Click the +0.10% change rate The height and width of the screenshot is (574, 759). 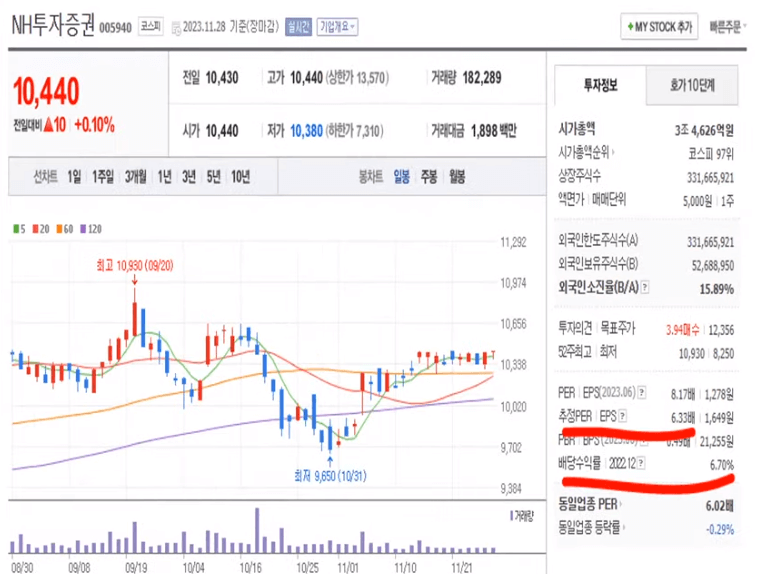[94, 125]
